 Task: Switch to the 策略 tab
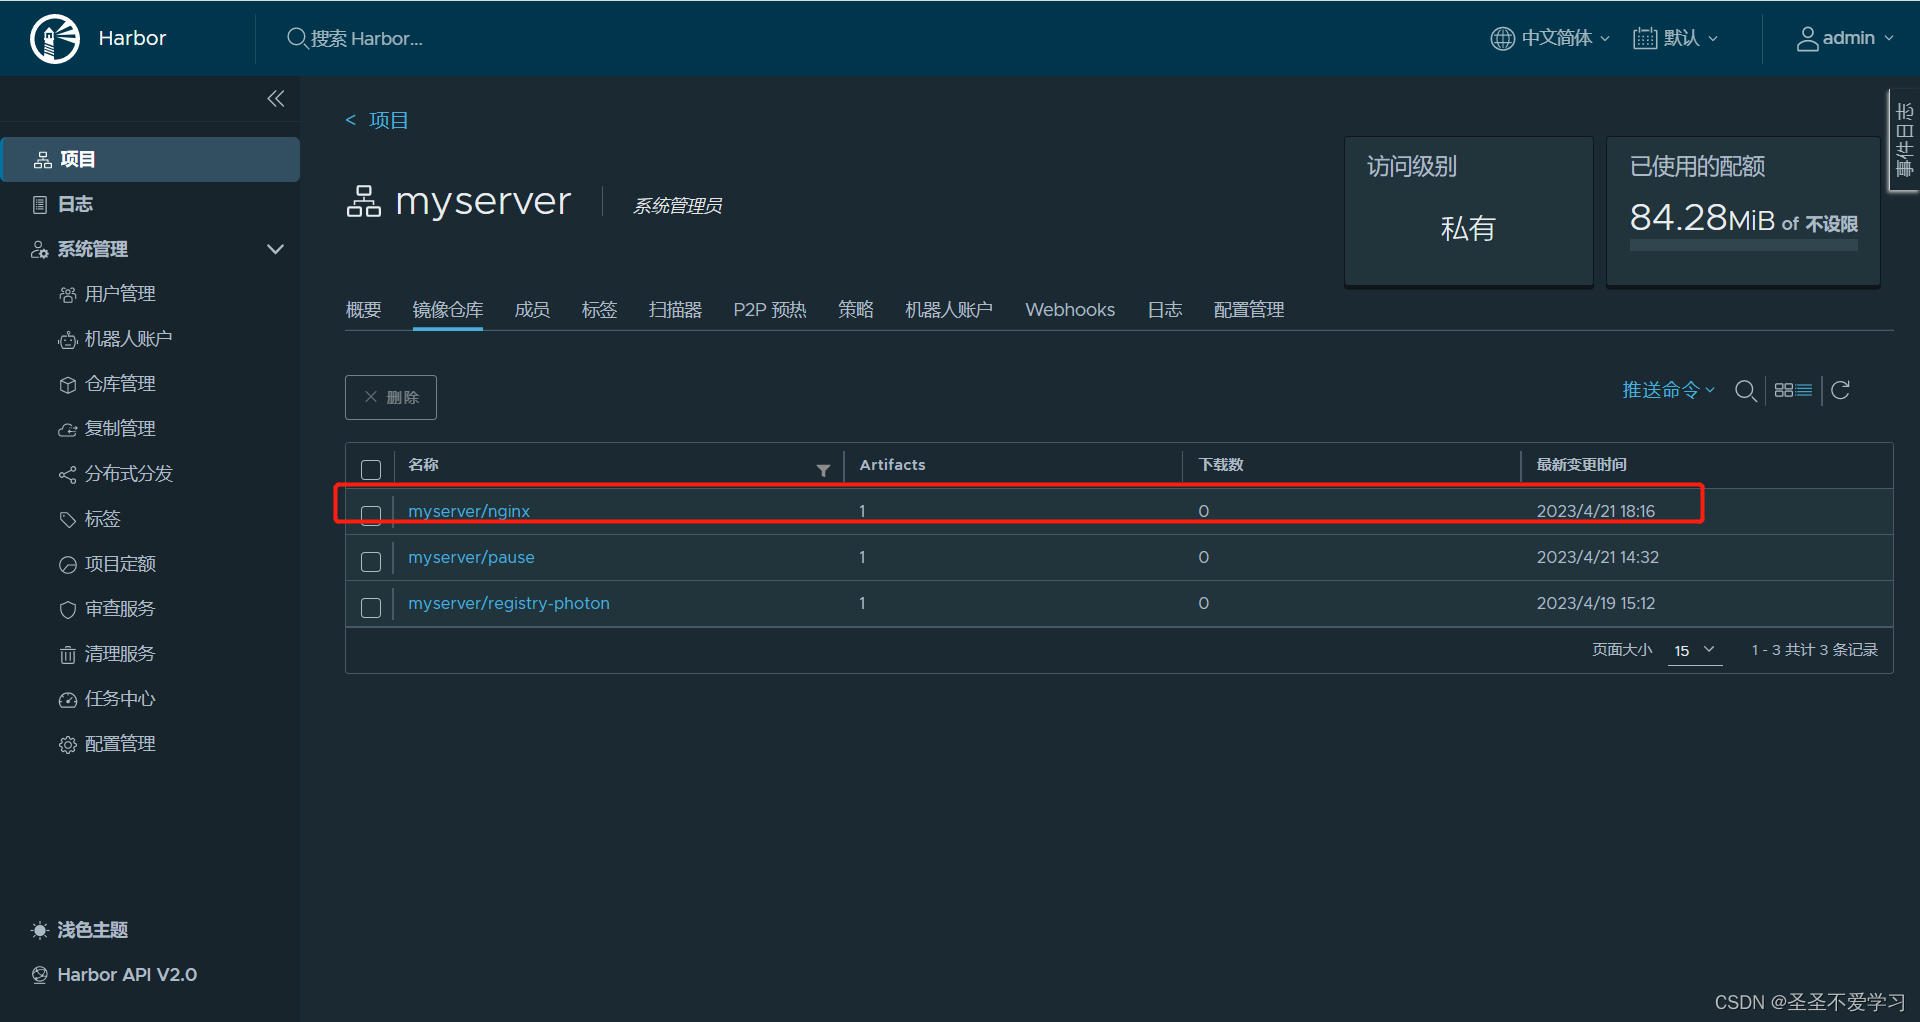[x=856, y=310]
